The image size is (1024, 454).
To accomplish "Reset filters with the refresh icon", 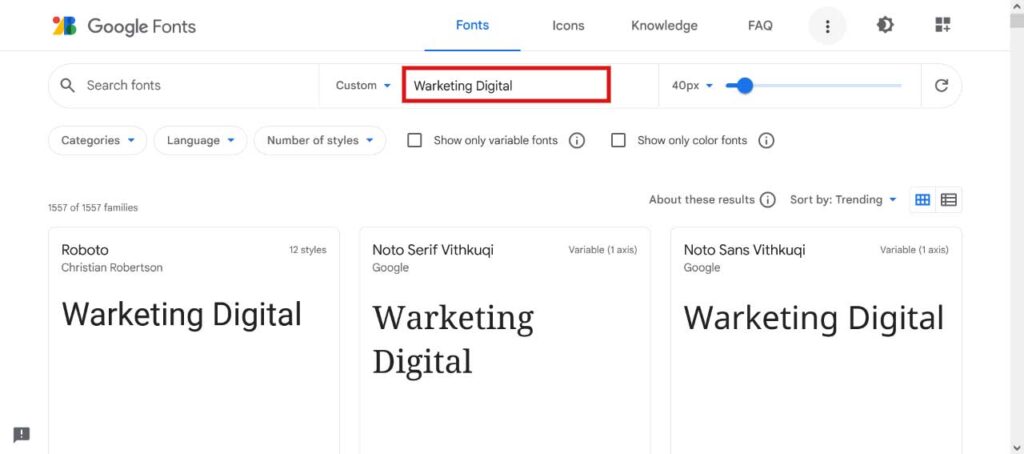I will tap(941, 86).
